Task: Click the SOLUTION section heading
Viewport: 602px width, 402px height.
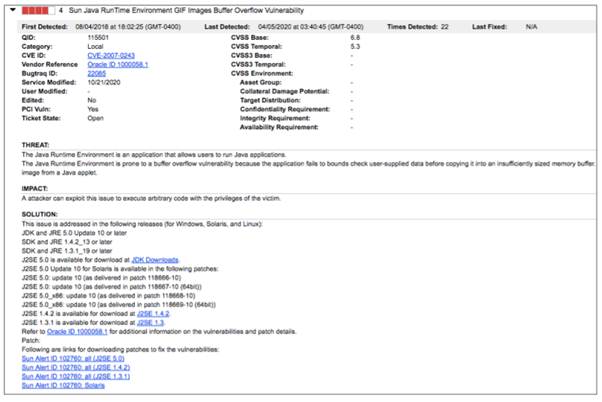Action: 40,214
